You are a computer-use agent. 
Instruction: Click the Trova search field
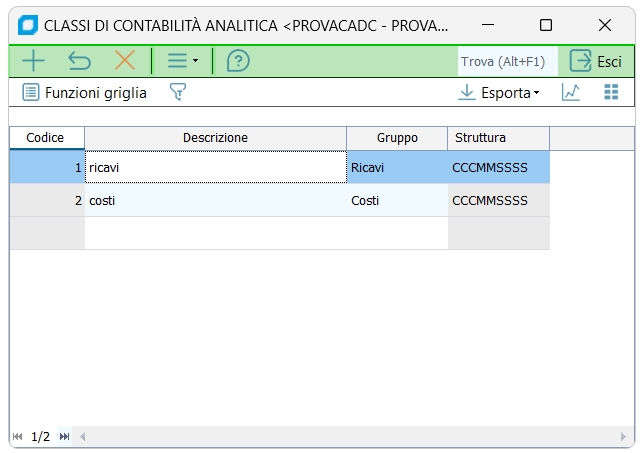pyautogui.click(x=505, y=61)
